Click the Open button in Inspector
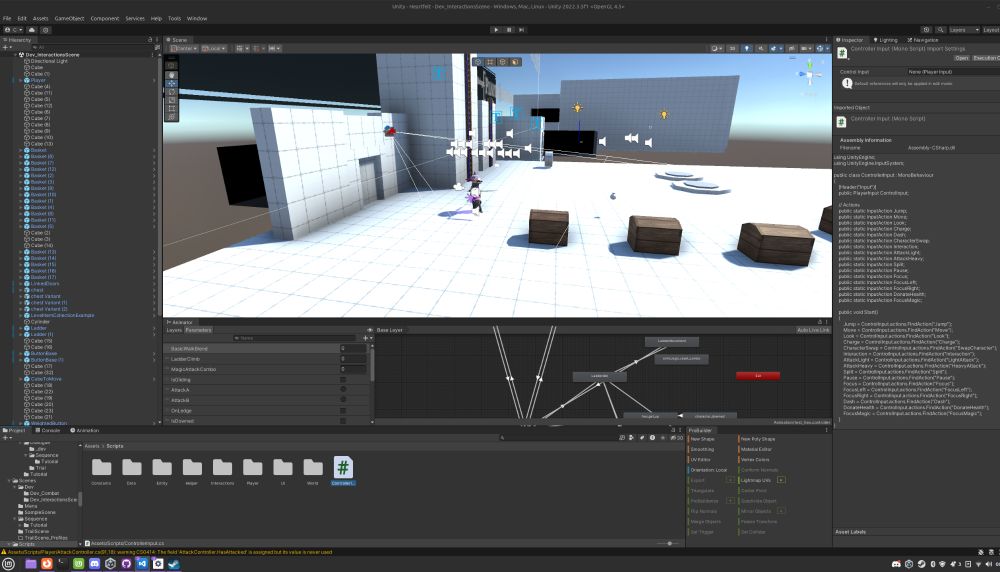This screenshot has height=572, width=1000. click(961, 58)
